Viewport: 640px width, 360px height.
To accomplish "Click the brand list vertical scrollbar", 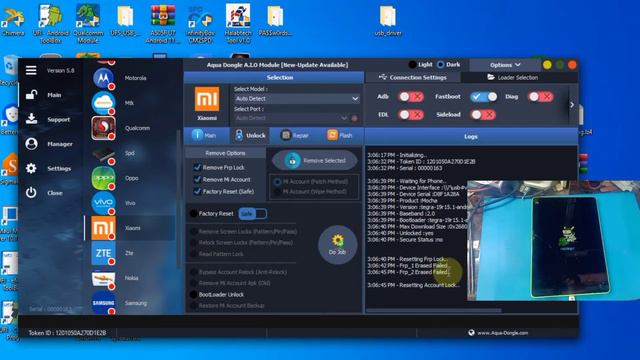I will point(178,199).
